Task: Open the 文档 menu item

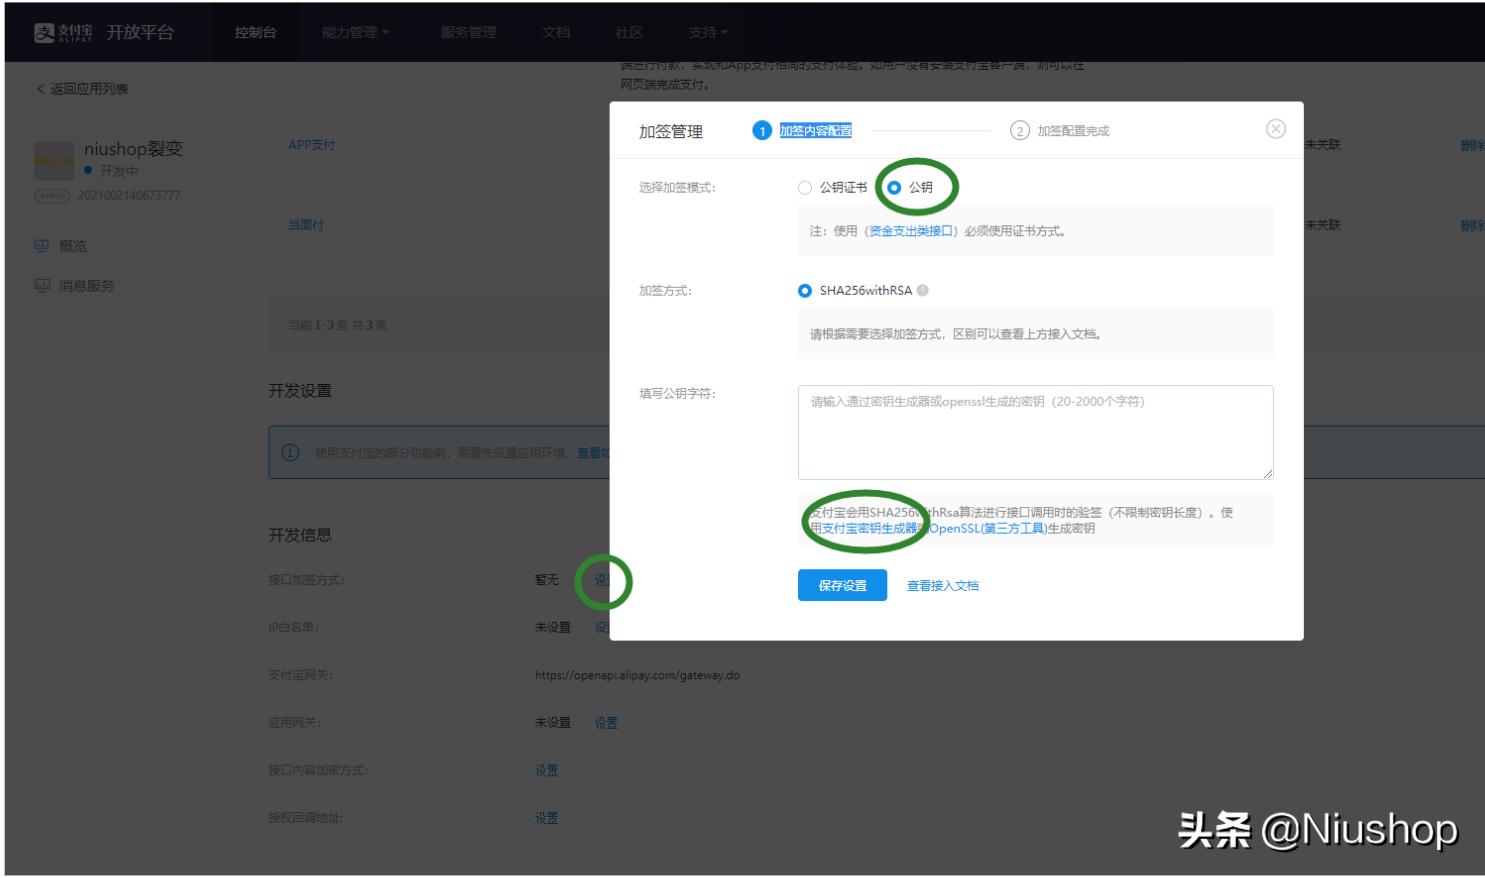Action: click(x=556, y=32)
